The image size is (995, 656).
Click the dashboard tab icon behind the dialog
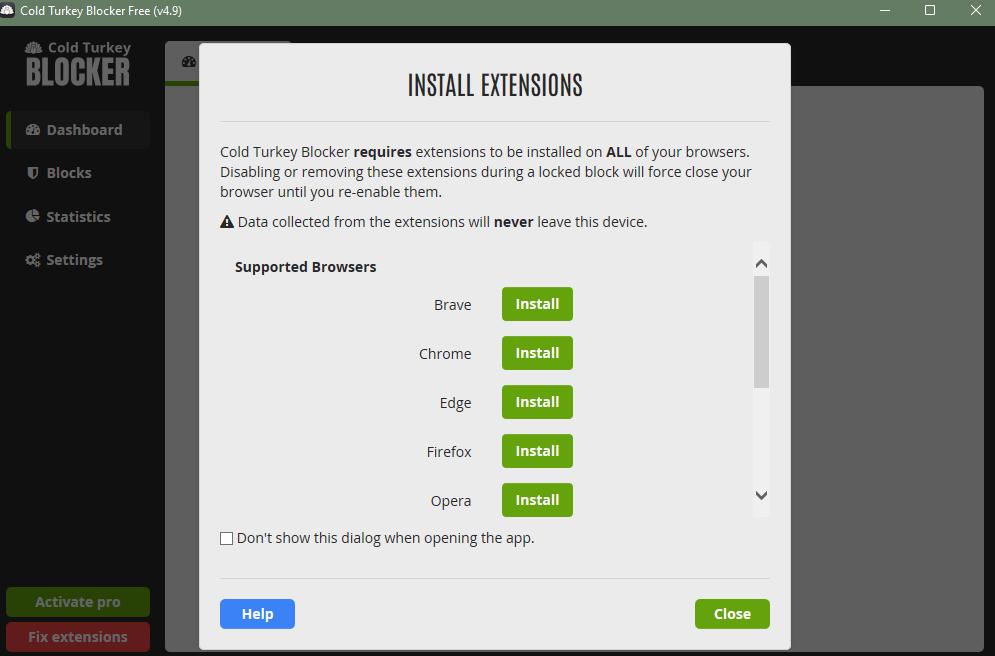click(187, 61)
